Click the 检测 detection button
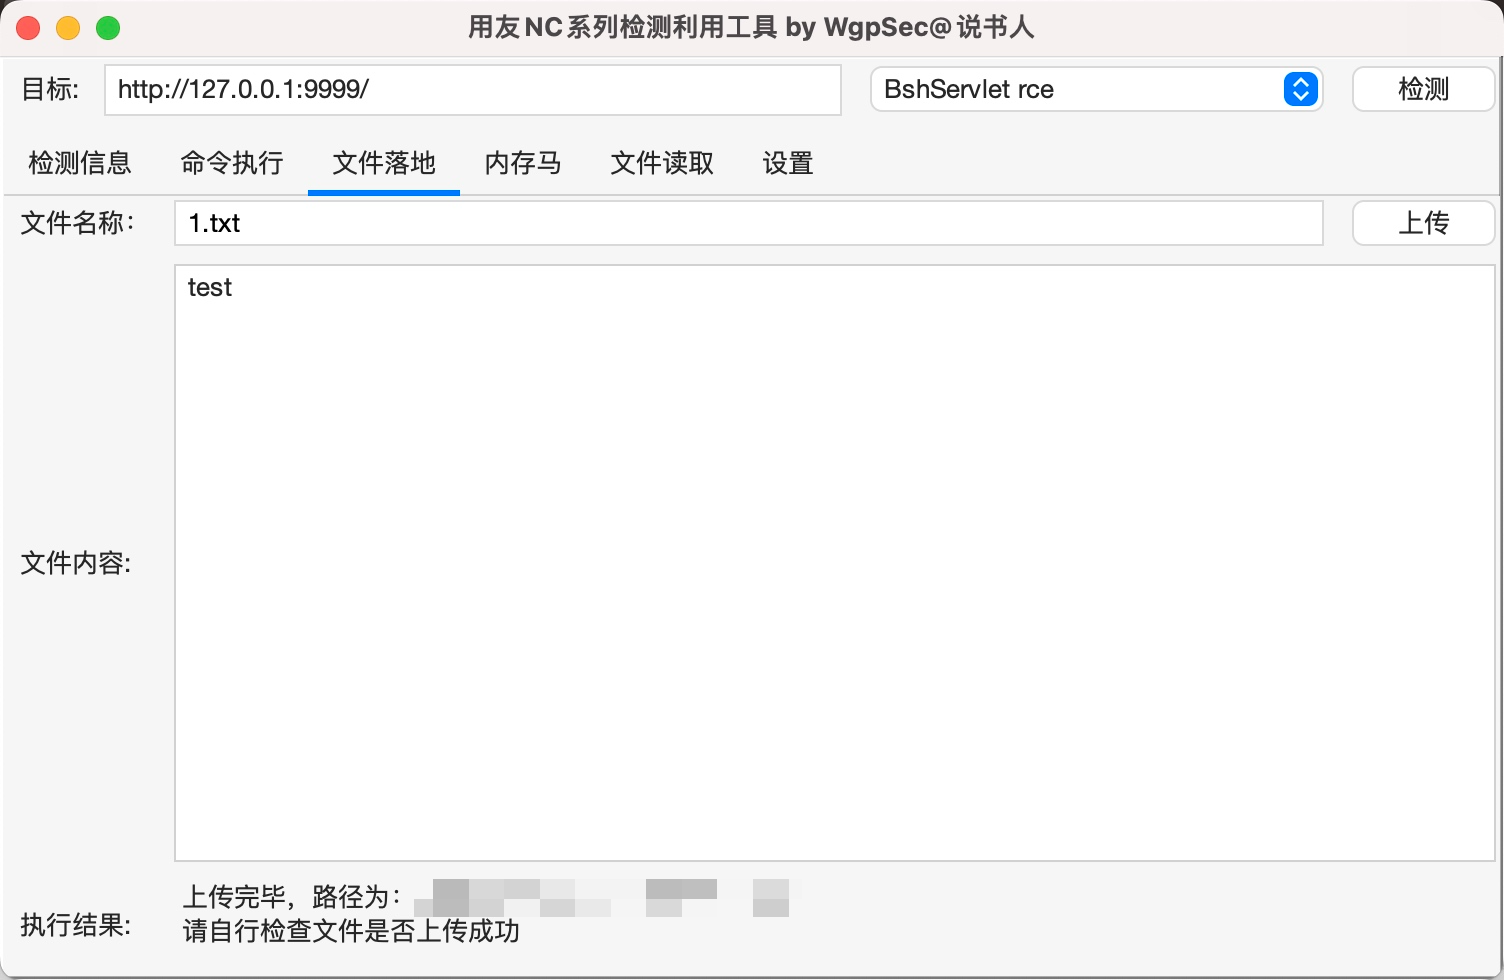Screen dimensions: 1504x980 click(x=1422, y=89)
